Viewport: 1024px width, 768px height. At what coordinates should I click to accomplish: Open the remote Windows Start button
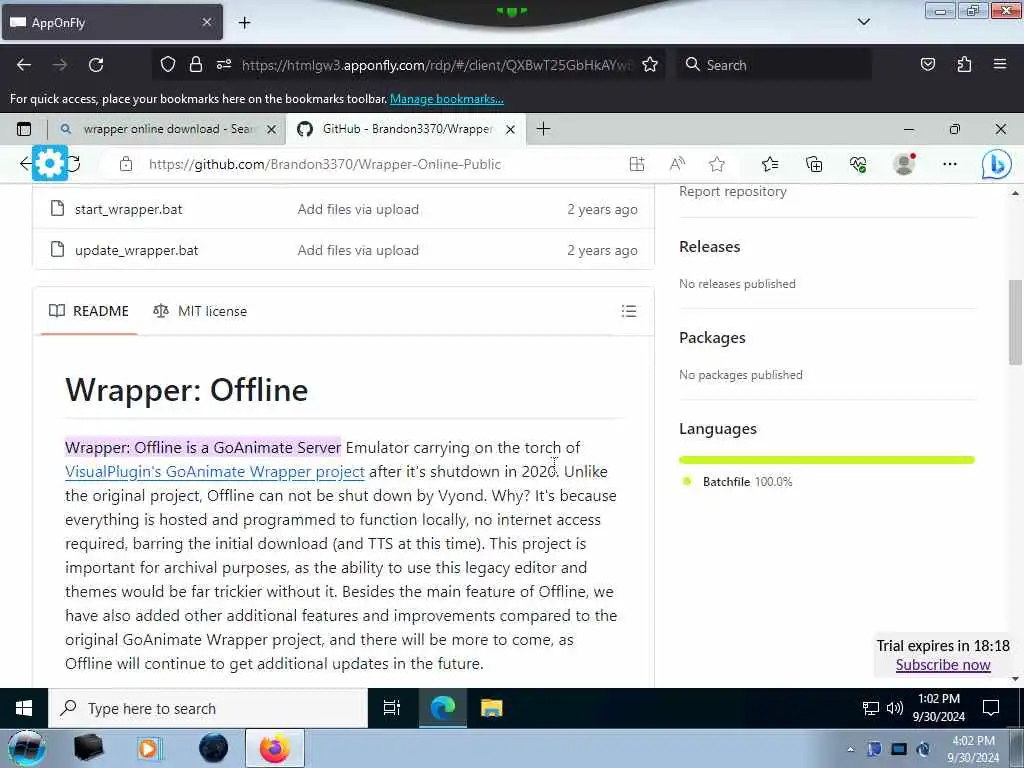click(x=24, y=709)
